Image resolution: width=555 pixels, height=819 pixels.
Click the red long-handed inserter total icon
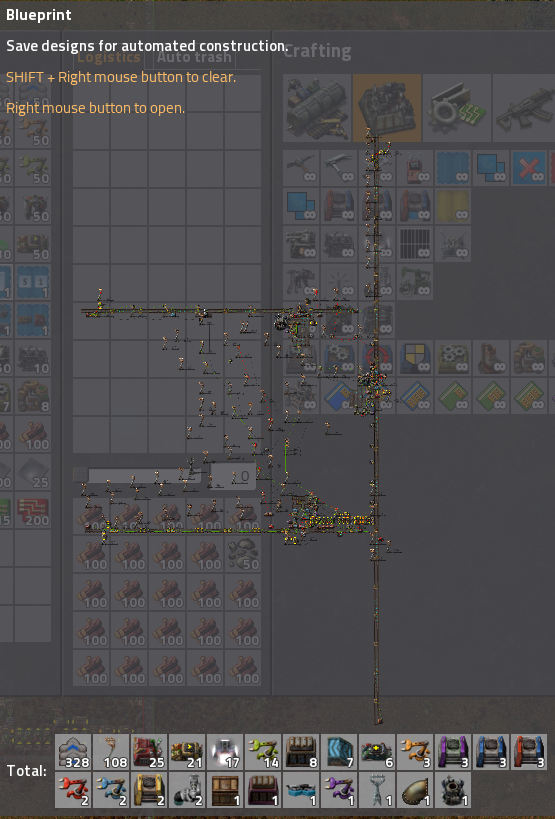[73, 790]
